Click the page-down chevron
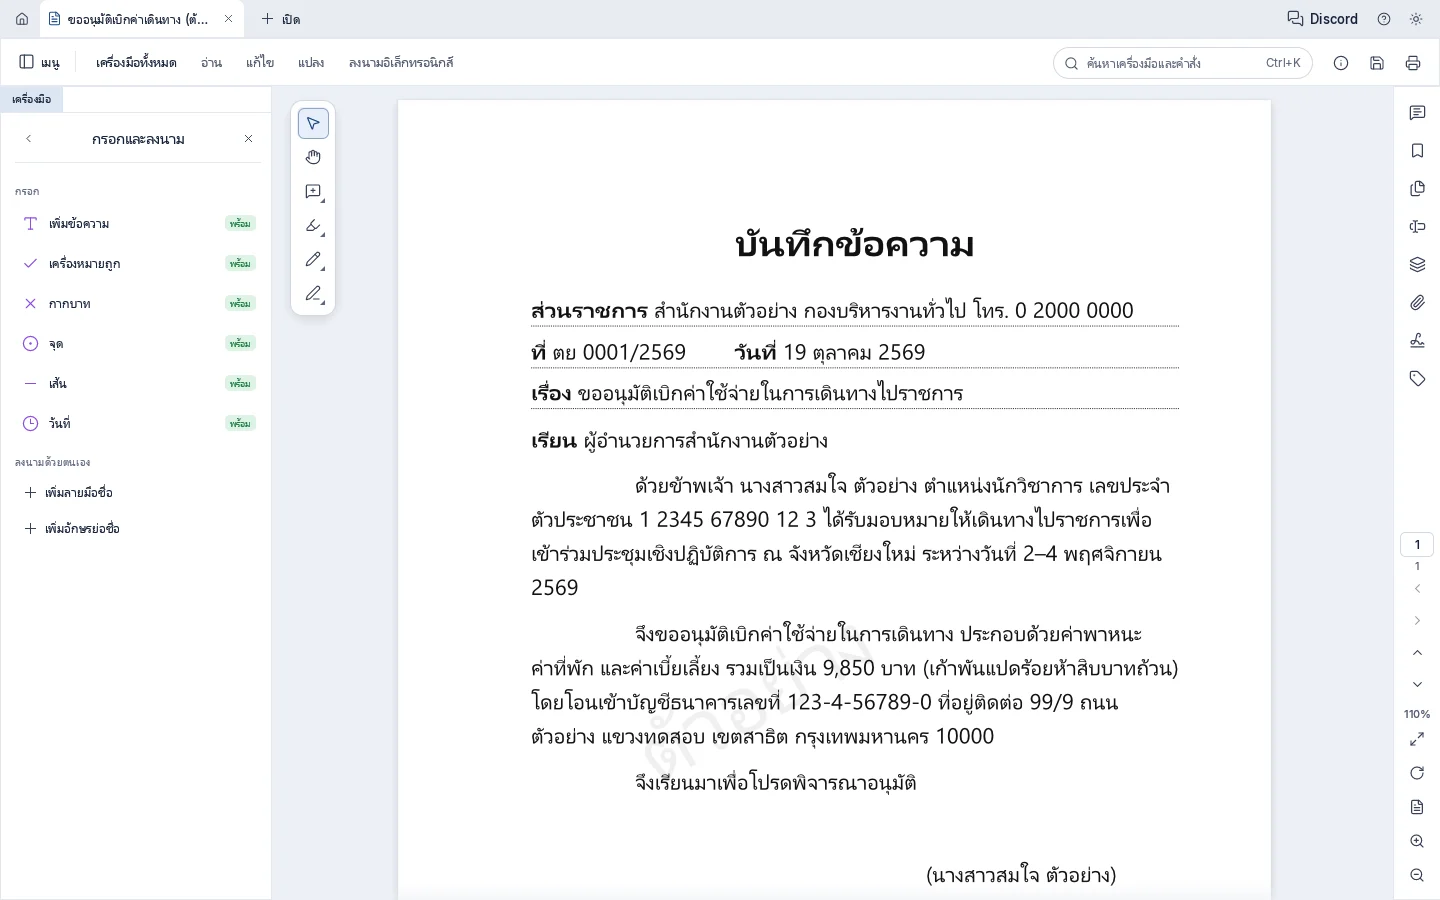 pyautogui.click(x=1417, y=685)
